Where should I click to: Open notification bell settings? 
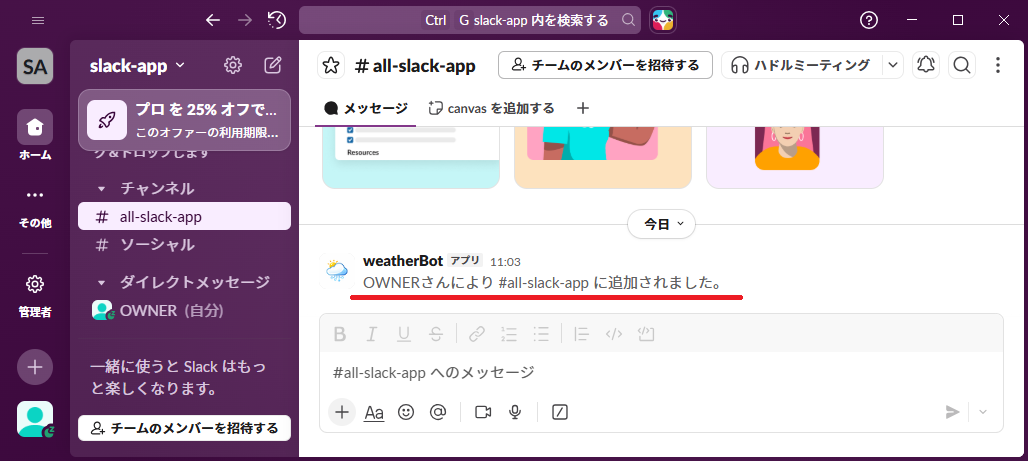point(926,66)
